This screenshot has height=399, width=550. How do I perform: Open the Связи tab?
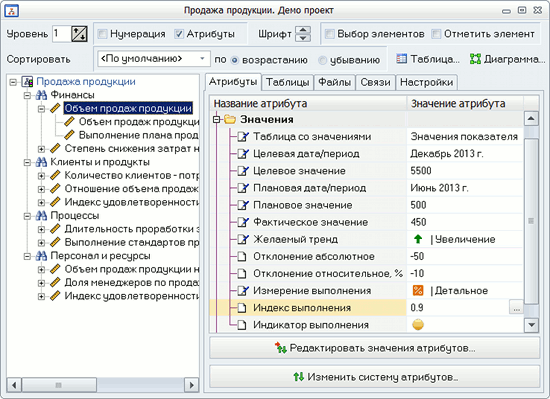375,82
